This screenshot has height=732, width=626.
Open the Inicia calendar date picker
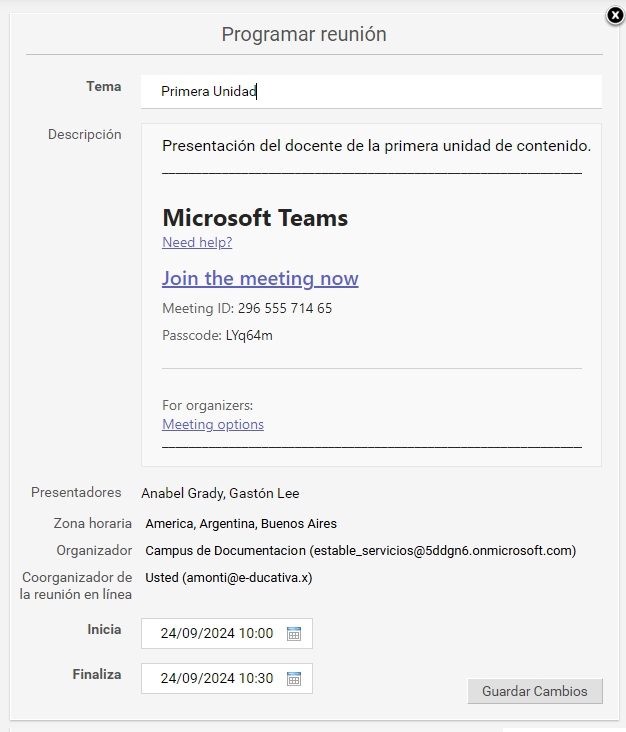[x=294, y=633]
